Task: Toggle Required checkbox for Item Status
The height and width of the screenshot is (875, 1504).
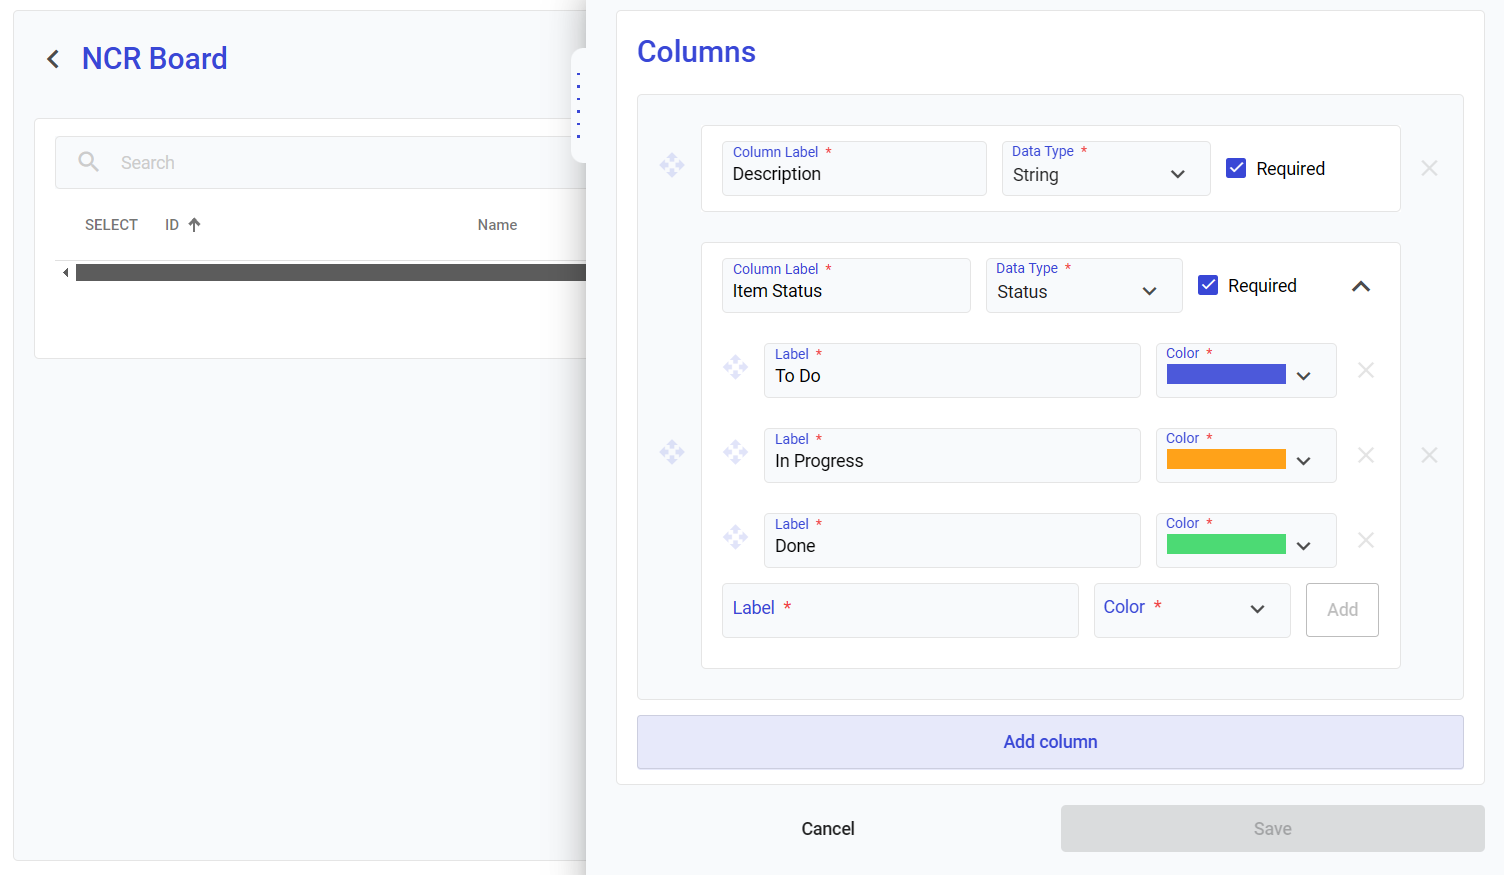Action: tap(1208, 285)
